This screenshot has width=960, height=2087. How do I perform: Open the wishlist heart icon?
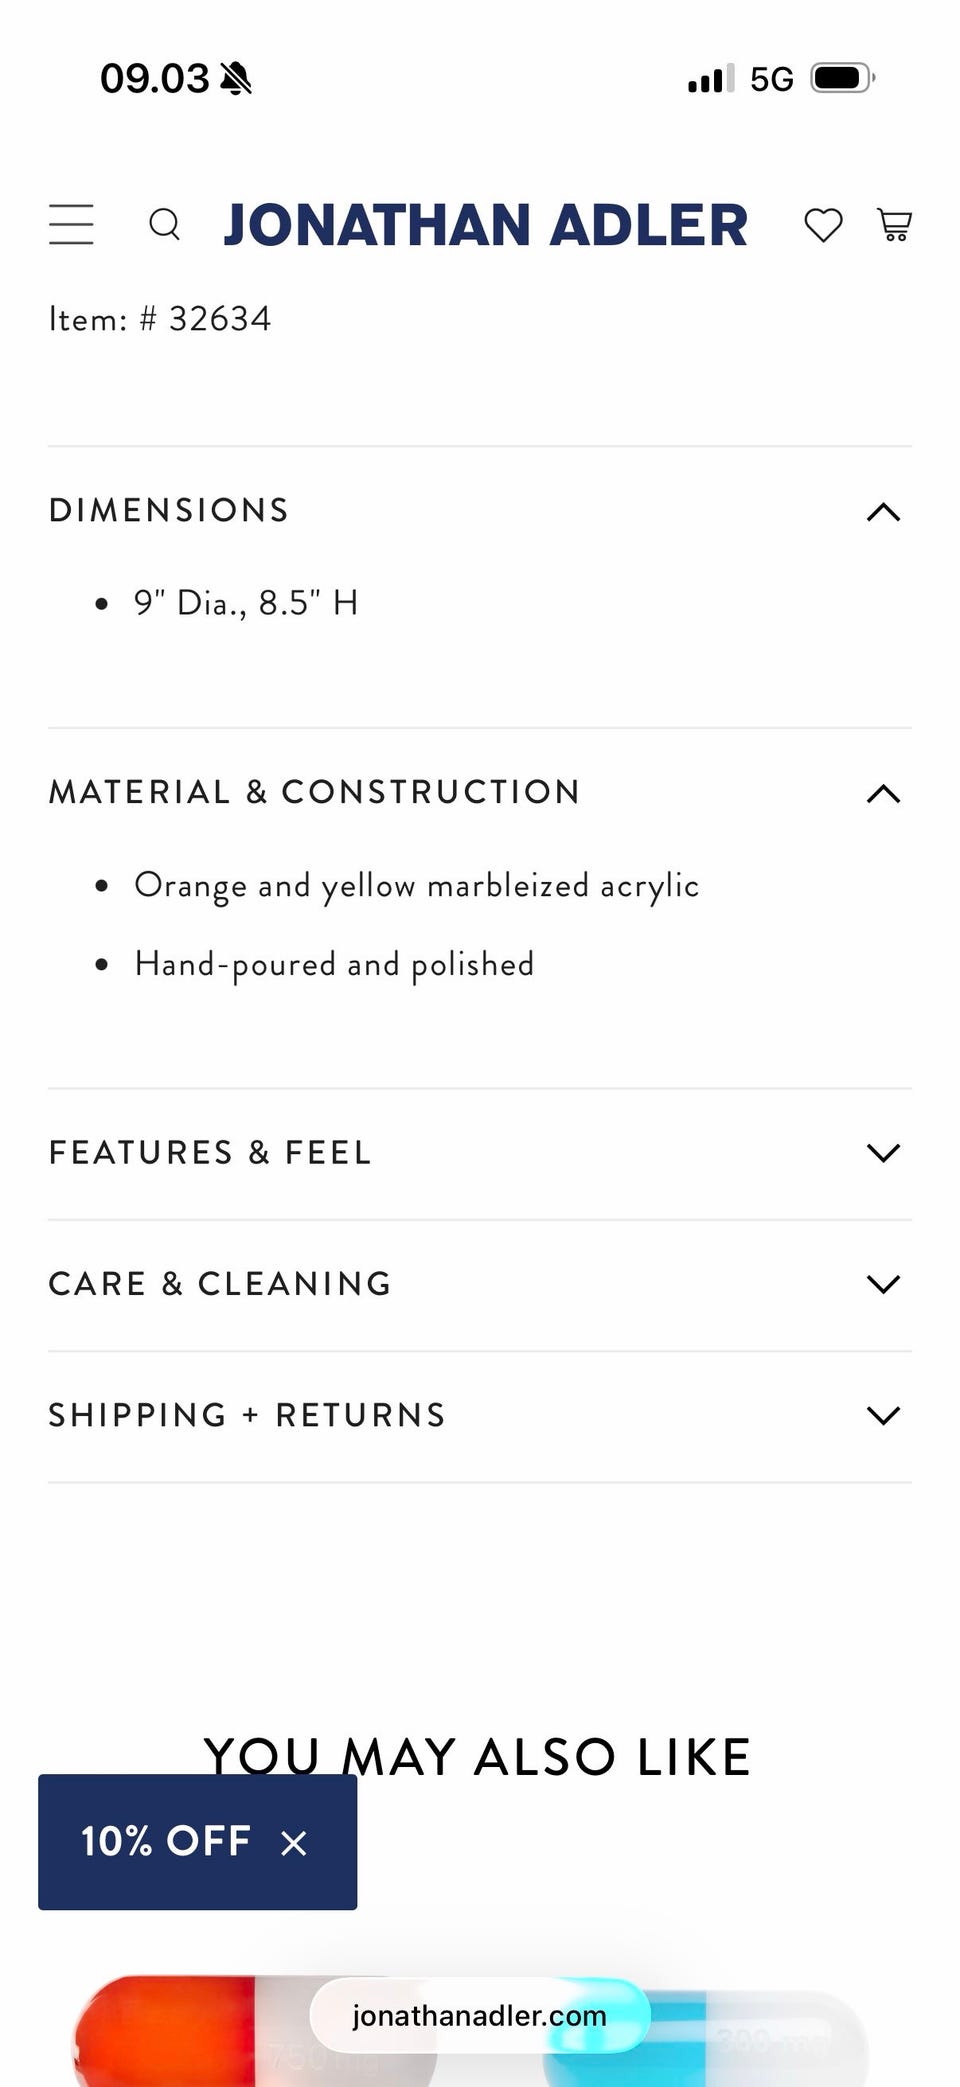pos(824,225)
